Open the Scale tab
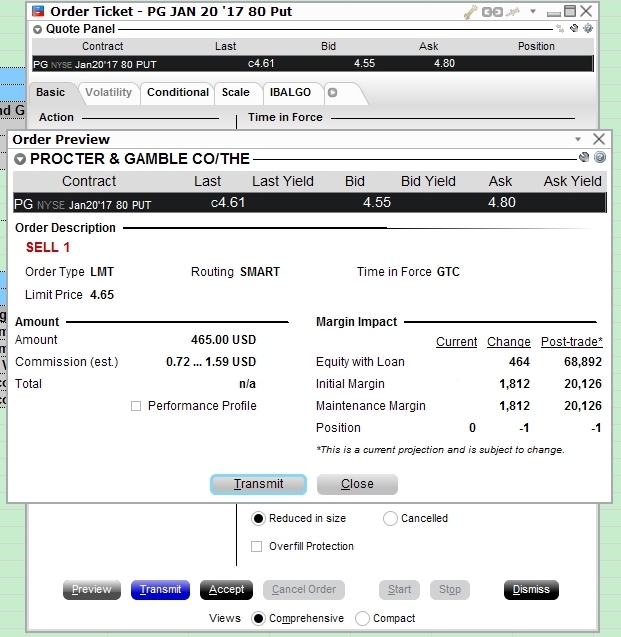The height and width of the screenshot is (637, 621). (236, 93)
